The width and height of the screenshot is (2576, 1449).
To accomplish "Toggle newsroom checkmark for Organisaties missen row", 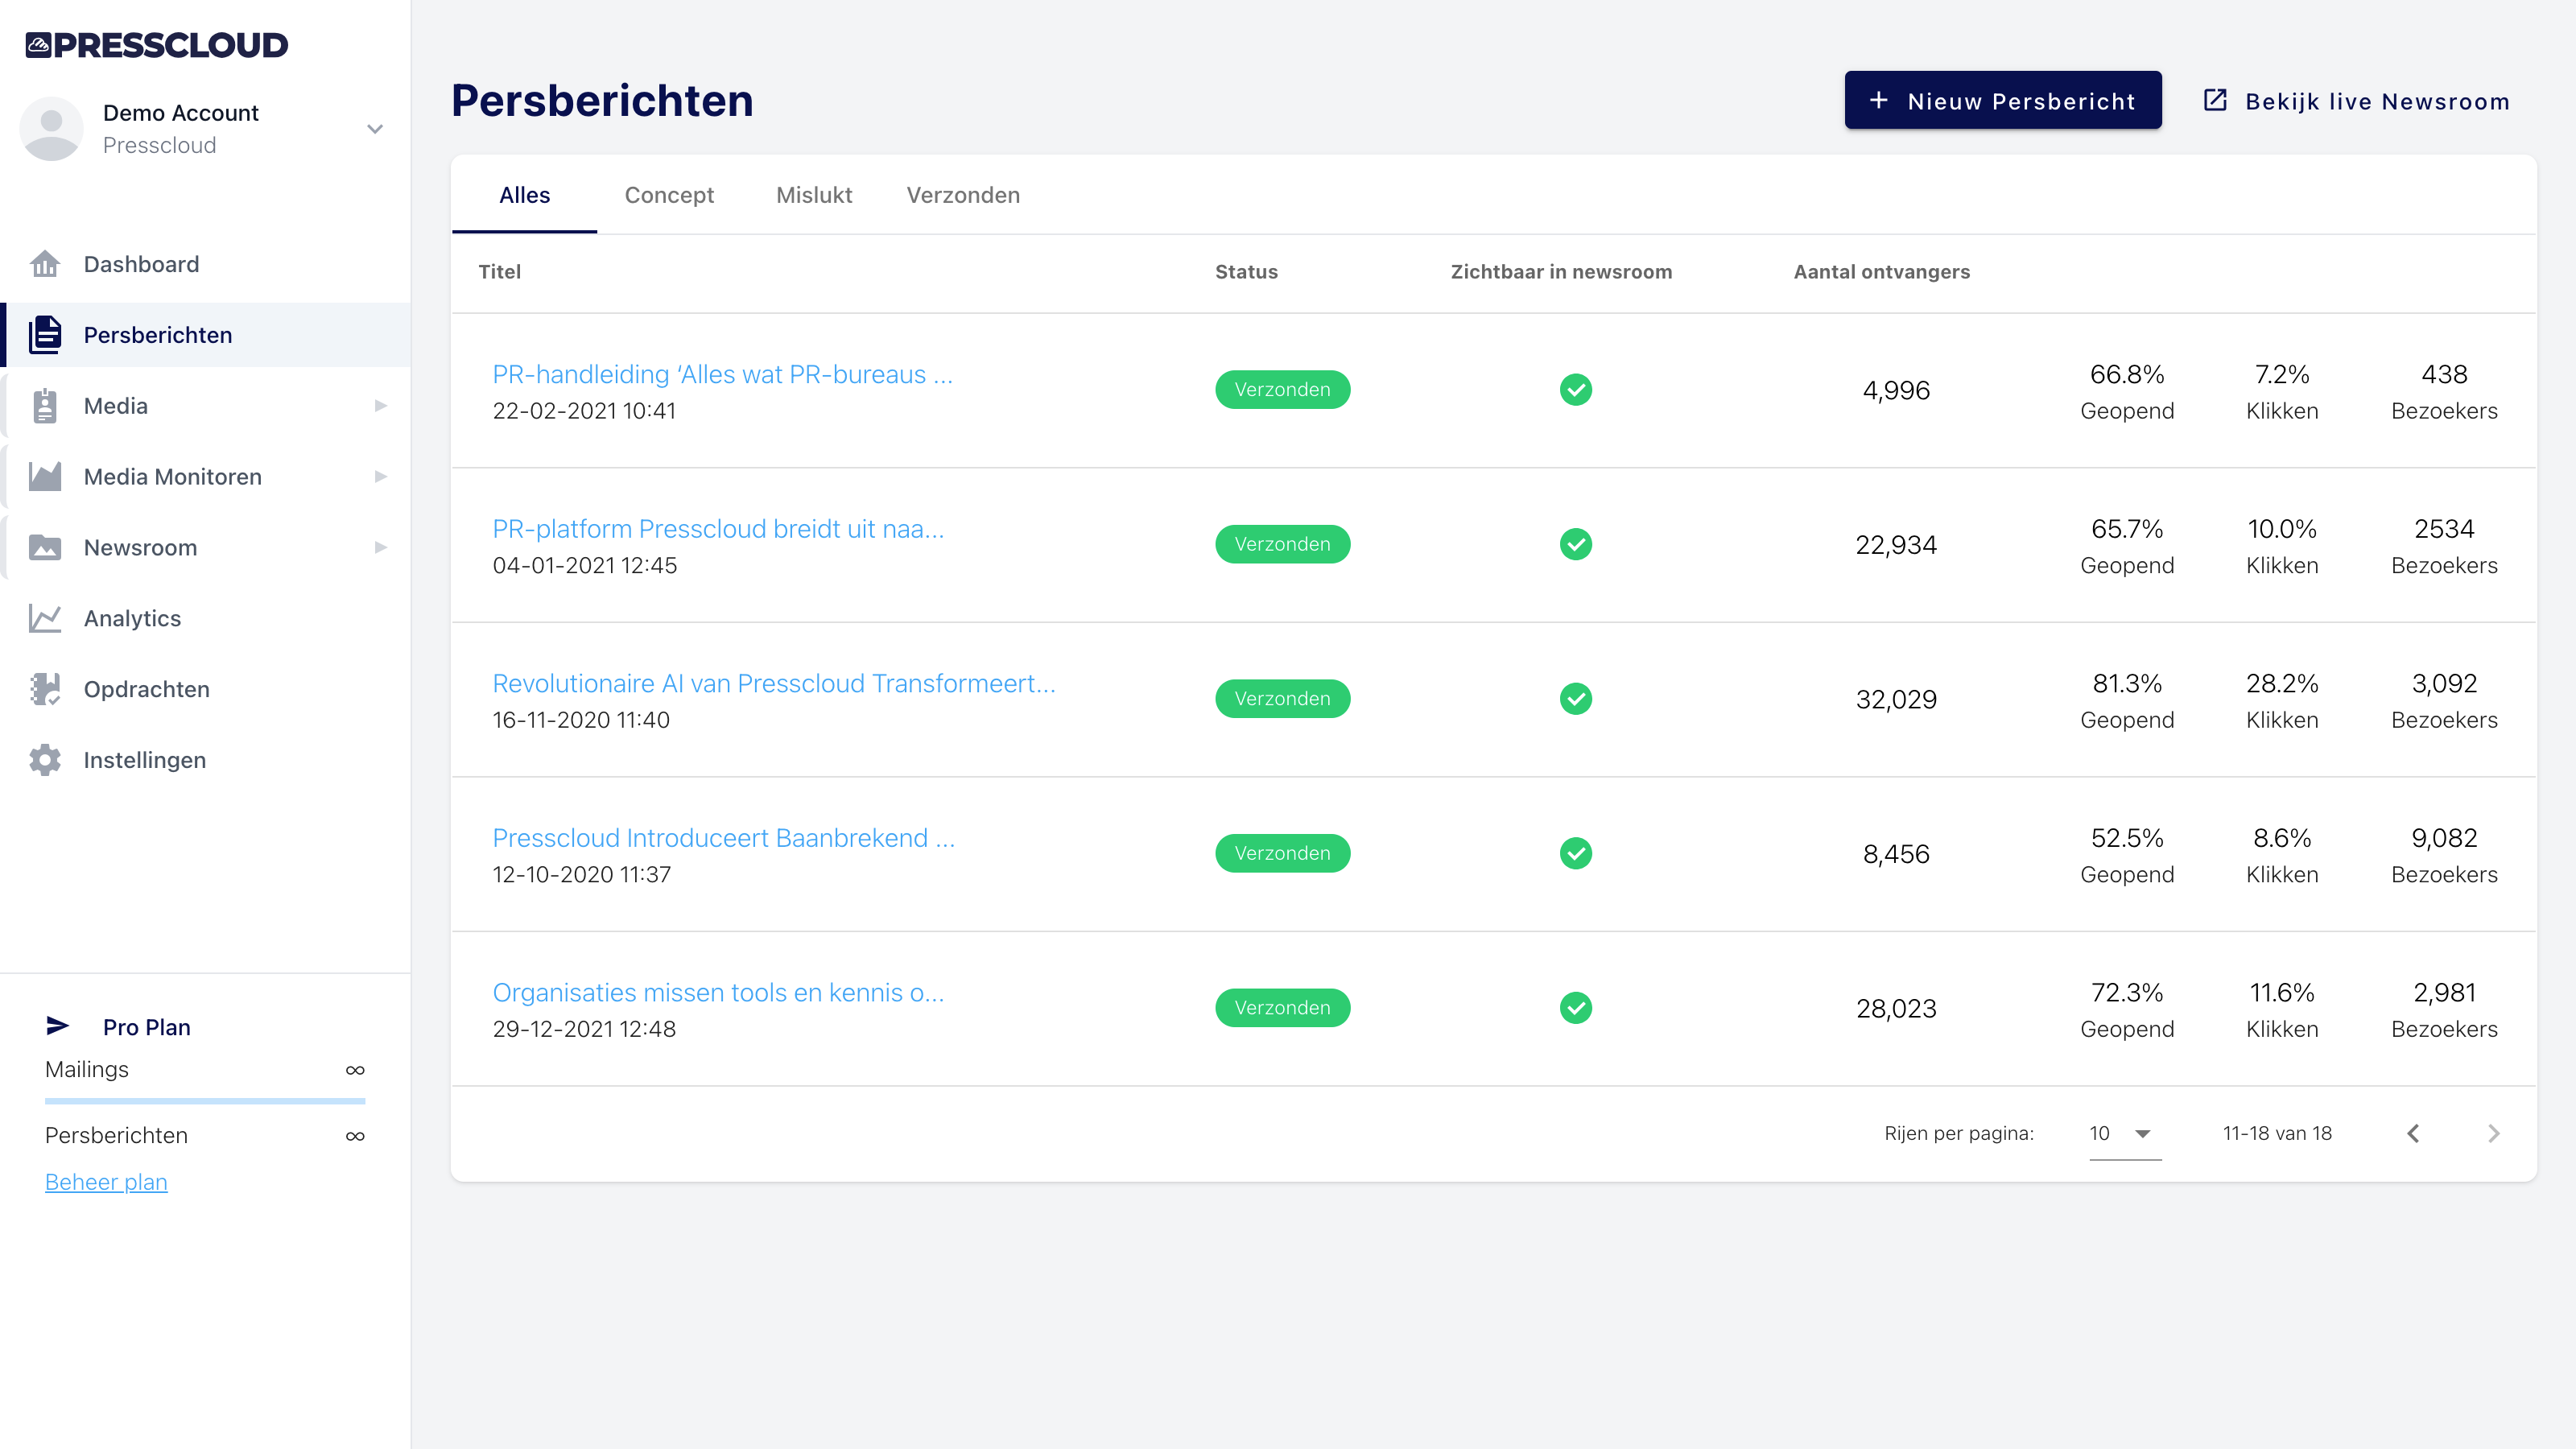I will [1575, 1008].
